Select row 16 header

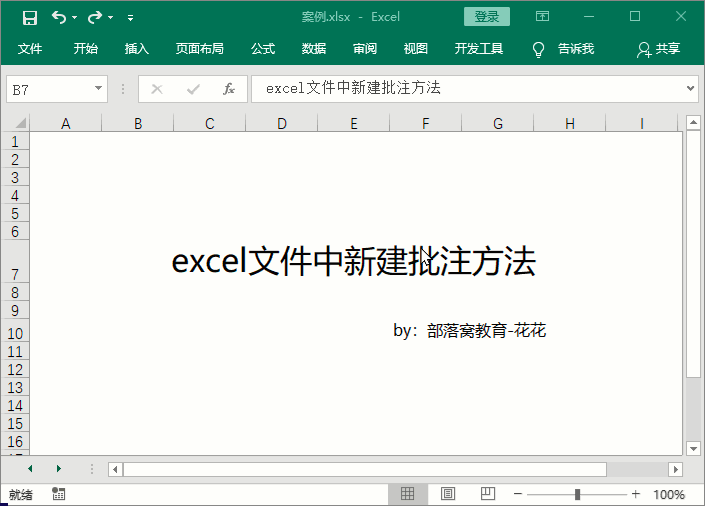[15, 441]
